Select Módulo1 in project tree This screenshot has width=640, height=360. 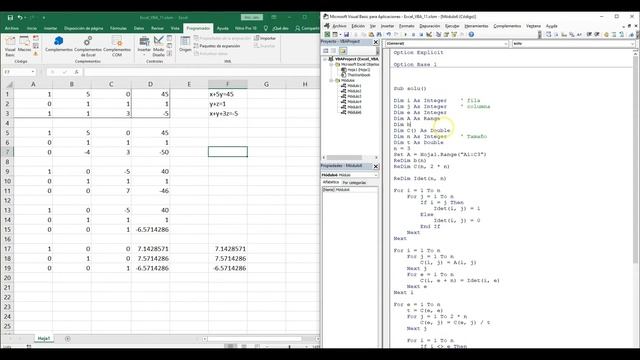351,86
